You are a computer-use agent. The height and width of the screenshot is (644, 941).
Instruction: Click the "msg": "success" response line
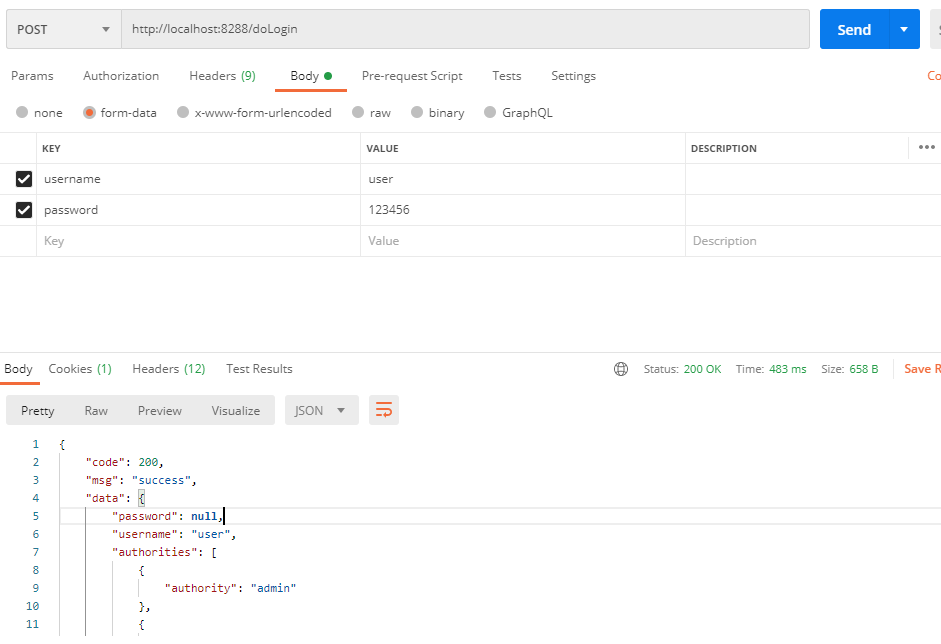141,480
